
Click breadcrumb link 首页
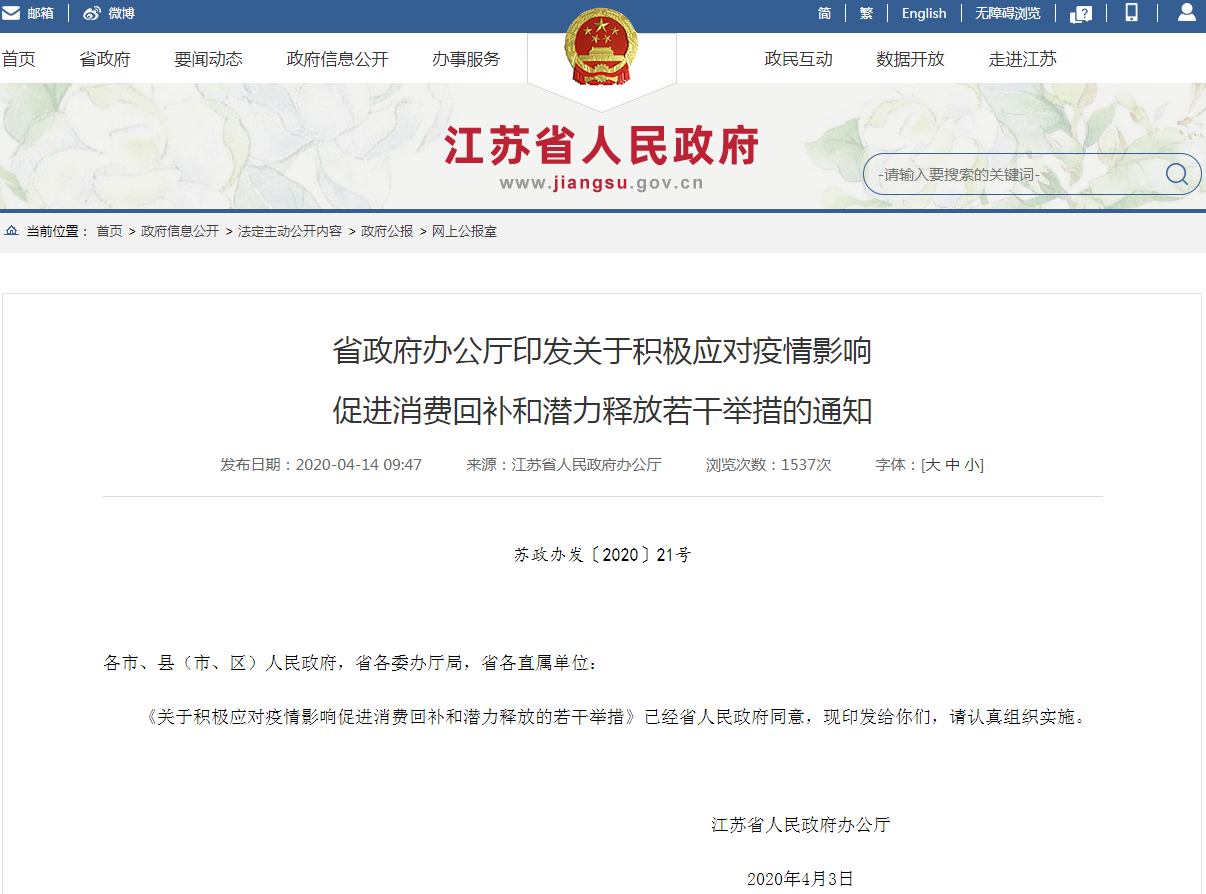109,231
